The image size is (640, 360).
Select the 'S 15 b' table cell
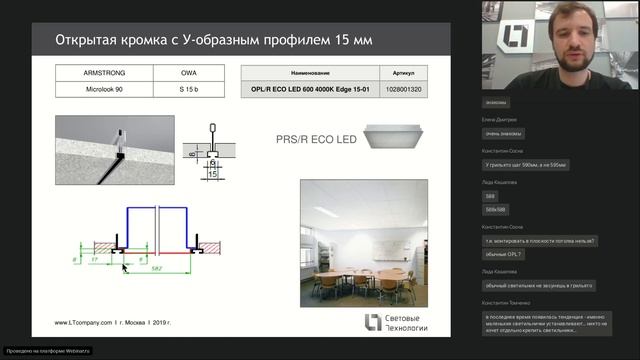click(189, 89)
